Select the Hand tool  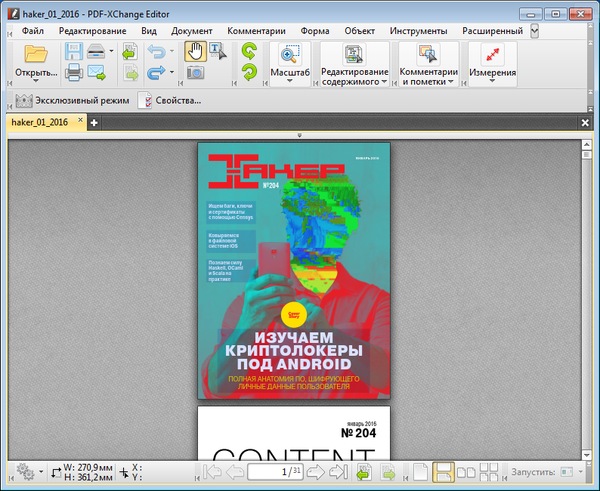(195, 50)
